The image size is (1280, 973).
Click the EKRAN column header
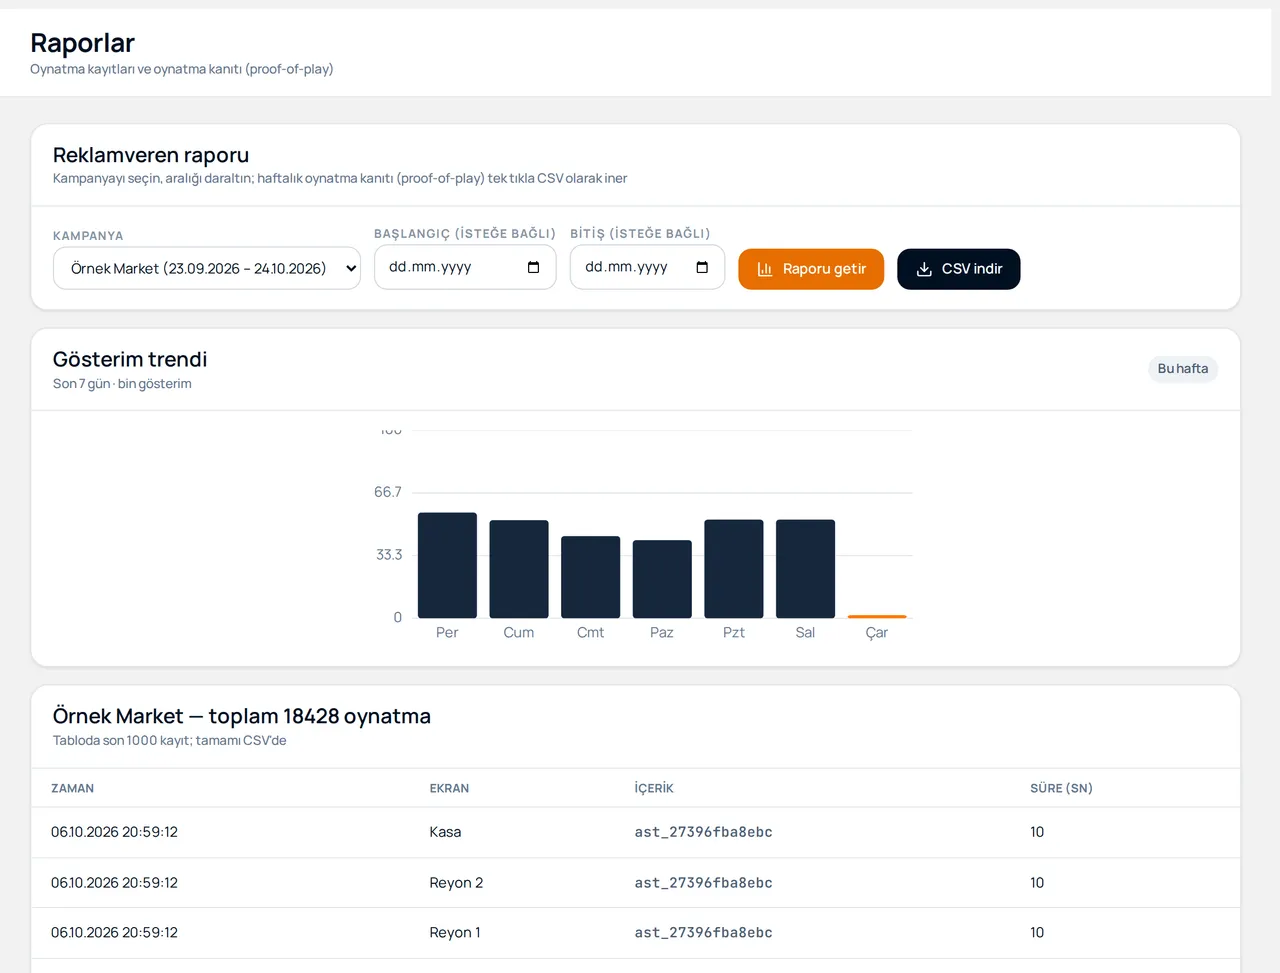tap(449, 788)
